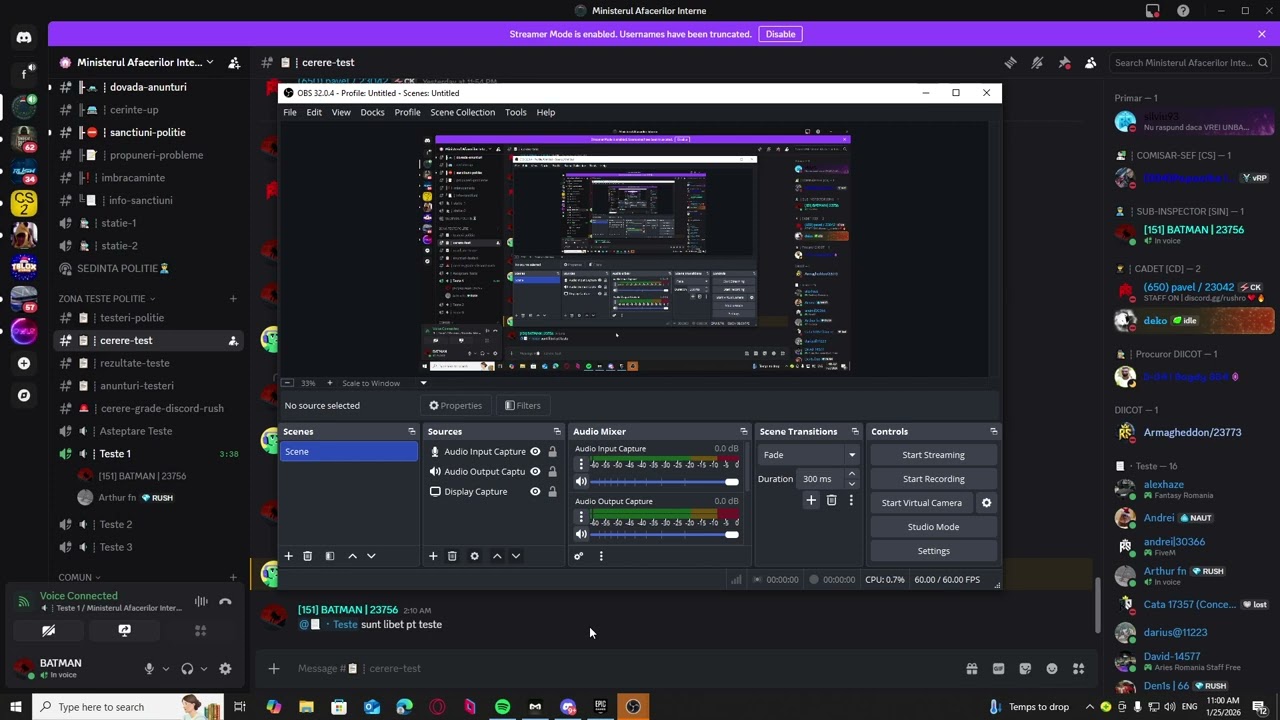Open Discord threads icon in channel header
This screenshot has height=720, width=1280.
tap(1011, 62)
